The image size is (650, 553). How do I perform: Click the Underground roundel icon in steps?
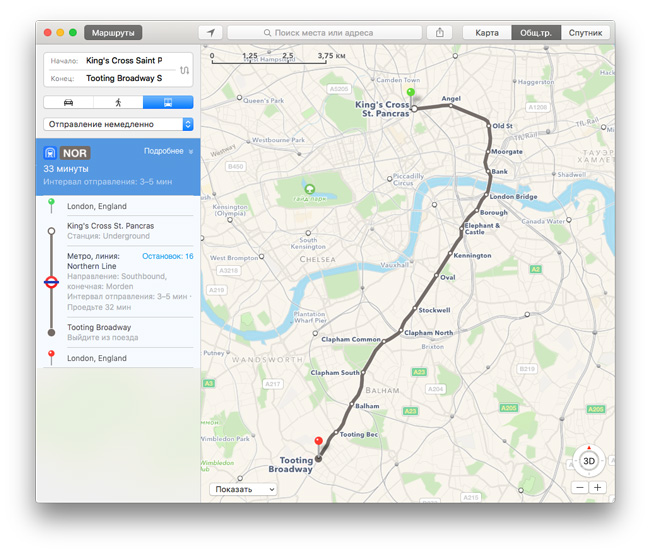[51, 283]
